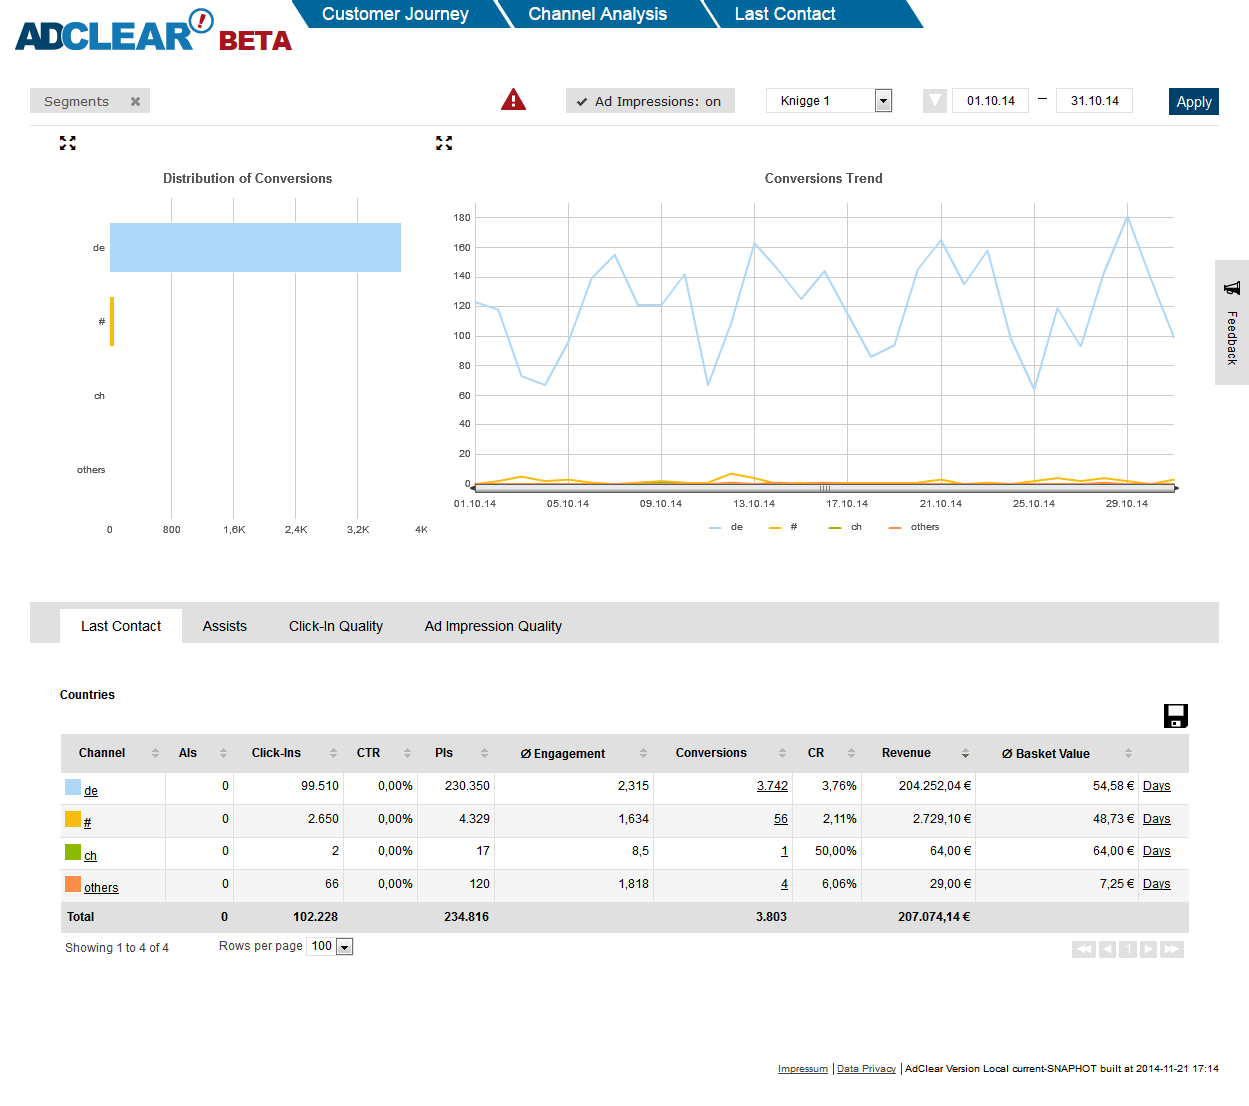Sort table by Channel column arrows
The height and width of the screenshot is (1106, 1249).
click(x=155, y=753)
